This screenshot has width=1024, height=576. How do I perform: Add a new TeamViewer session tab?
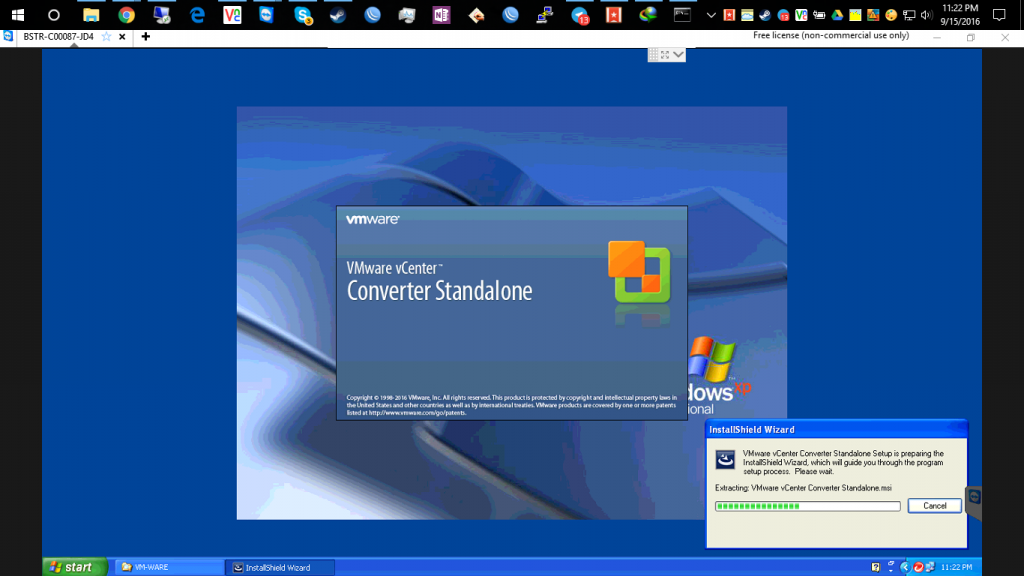[146, 37]
